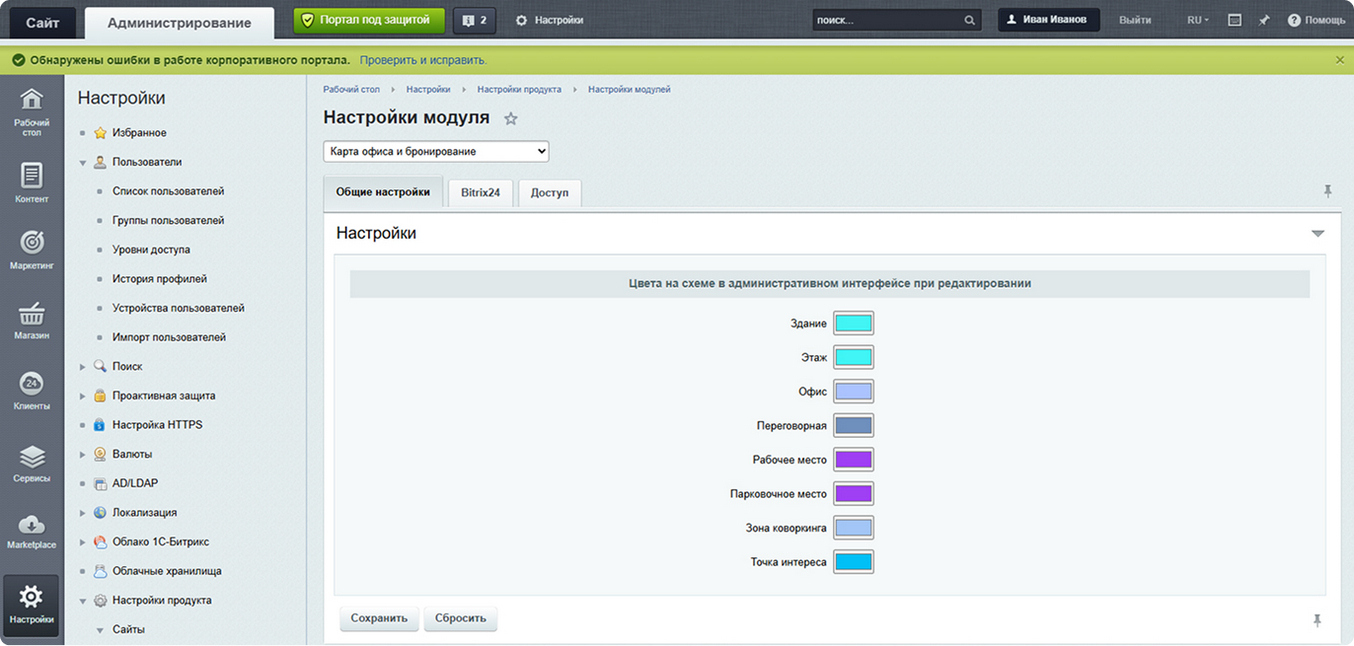Open Список пользователей in the tree
This screenshot has height=646, width=1354.
168,191
